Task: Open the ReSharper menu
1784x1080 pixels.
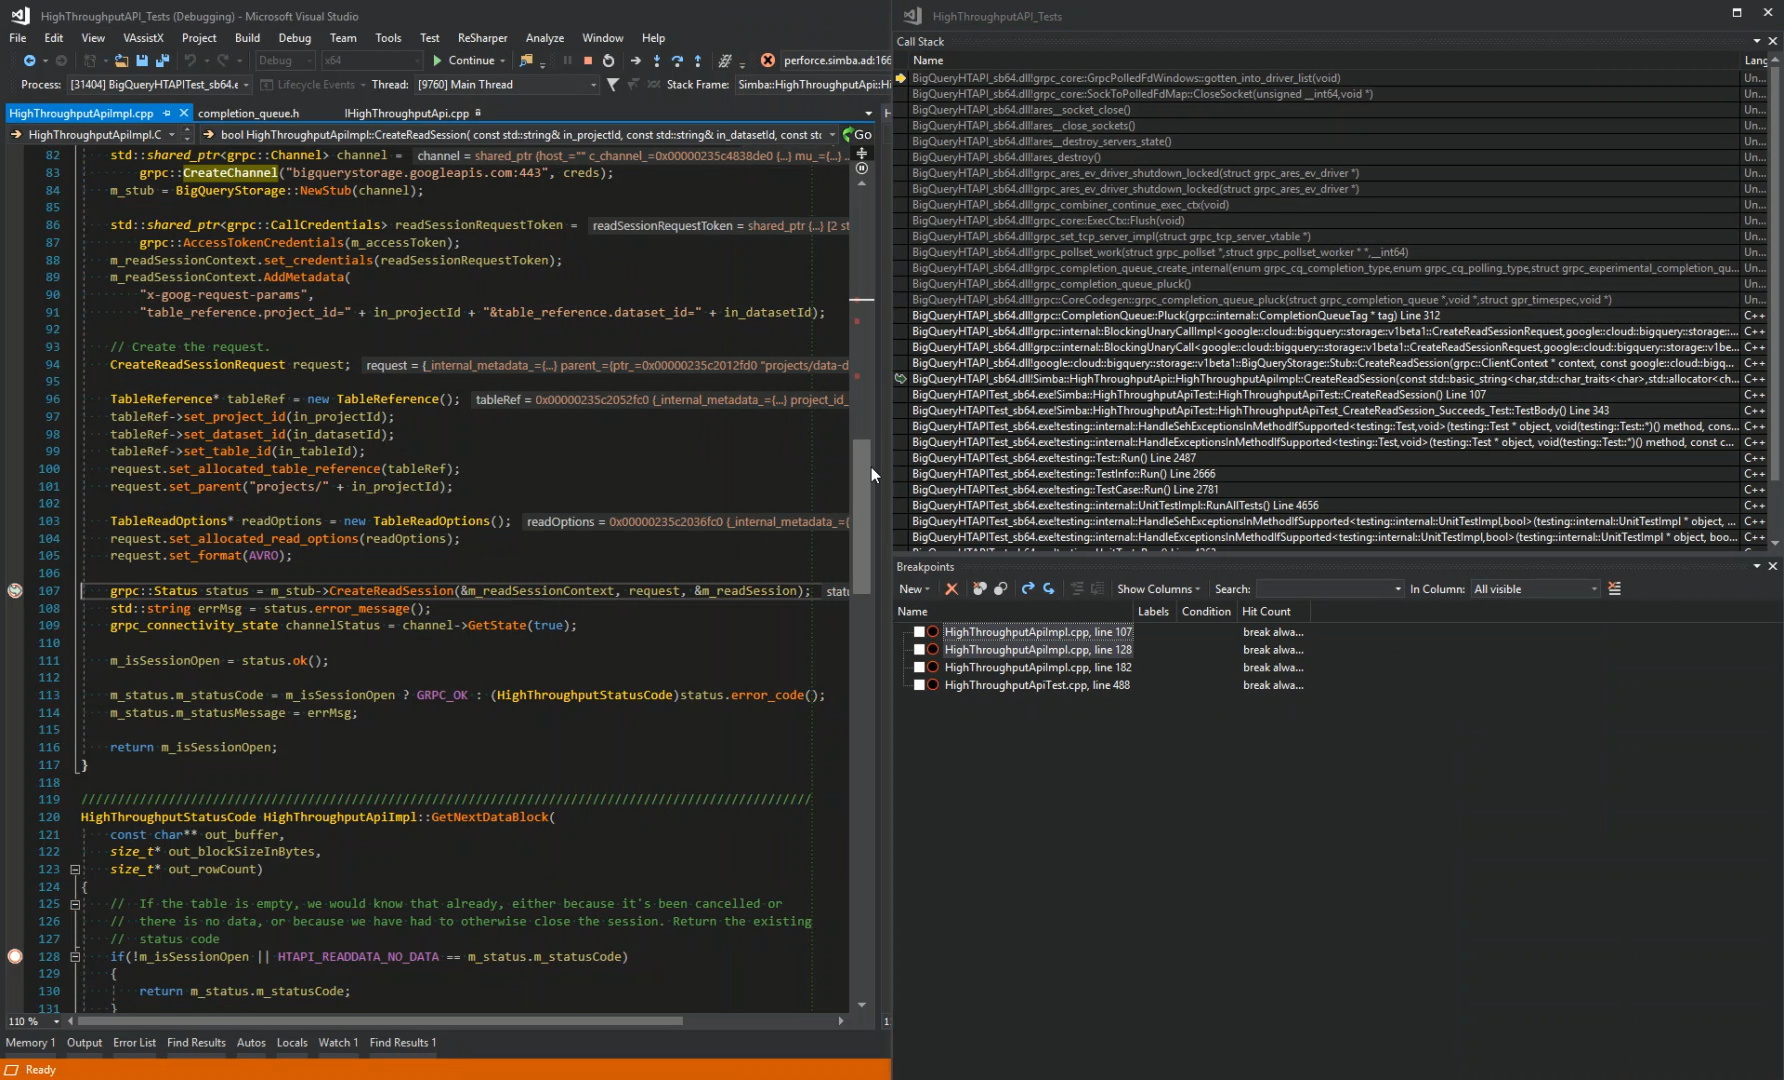Action: (x=483, y=37)
